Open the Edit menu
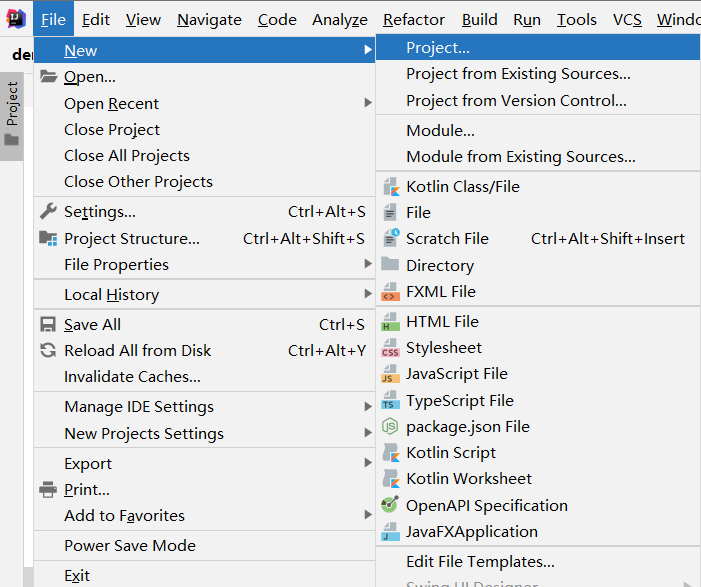Viewport: 701px width, 587px height. [x=96, y=19]
